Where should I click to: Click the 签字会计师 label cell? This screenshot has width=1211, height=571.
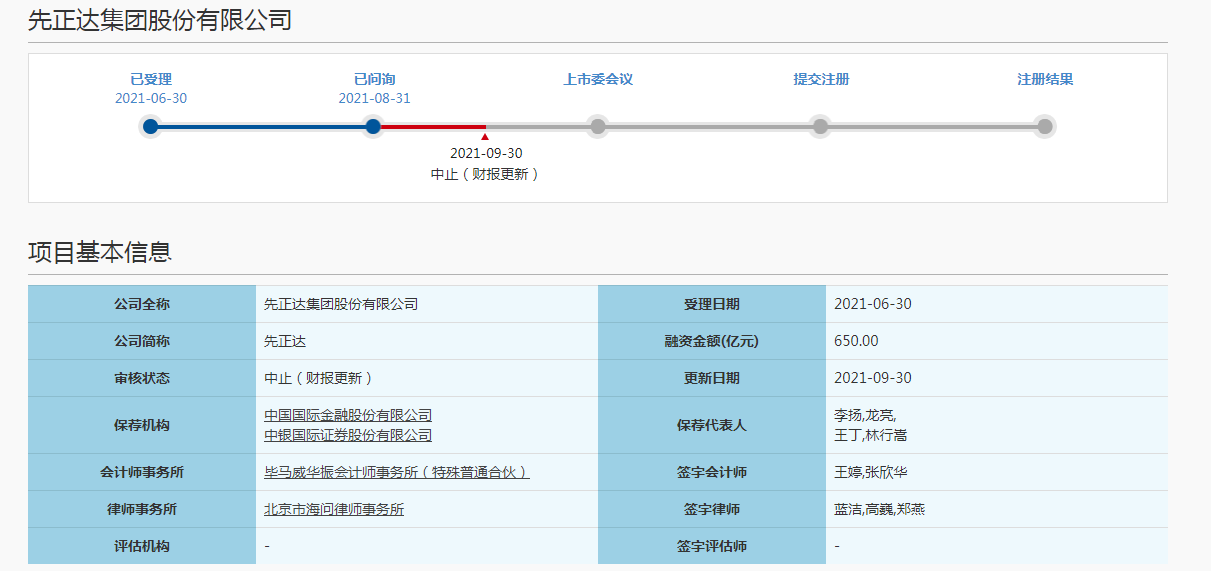tap(712, 472)
